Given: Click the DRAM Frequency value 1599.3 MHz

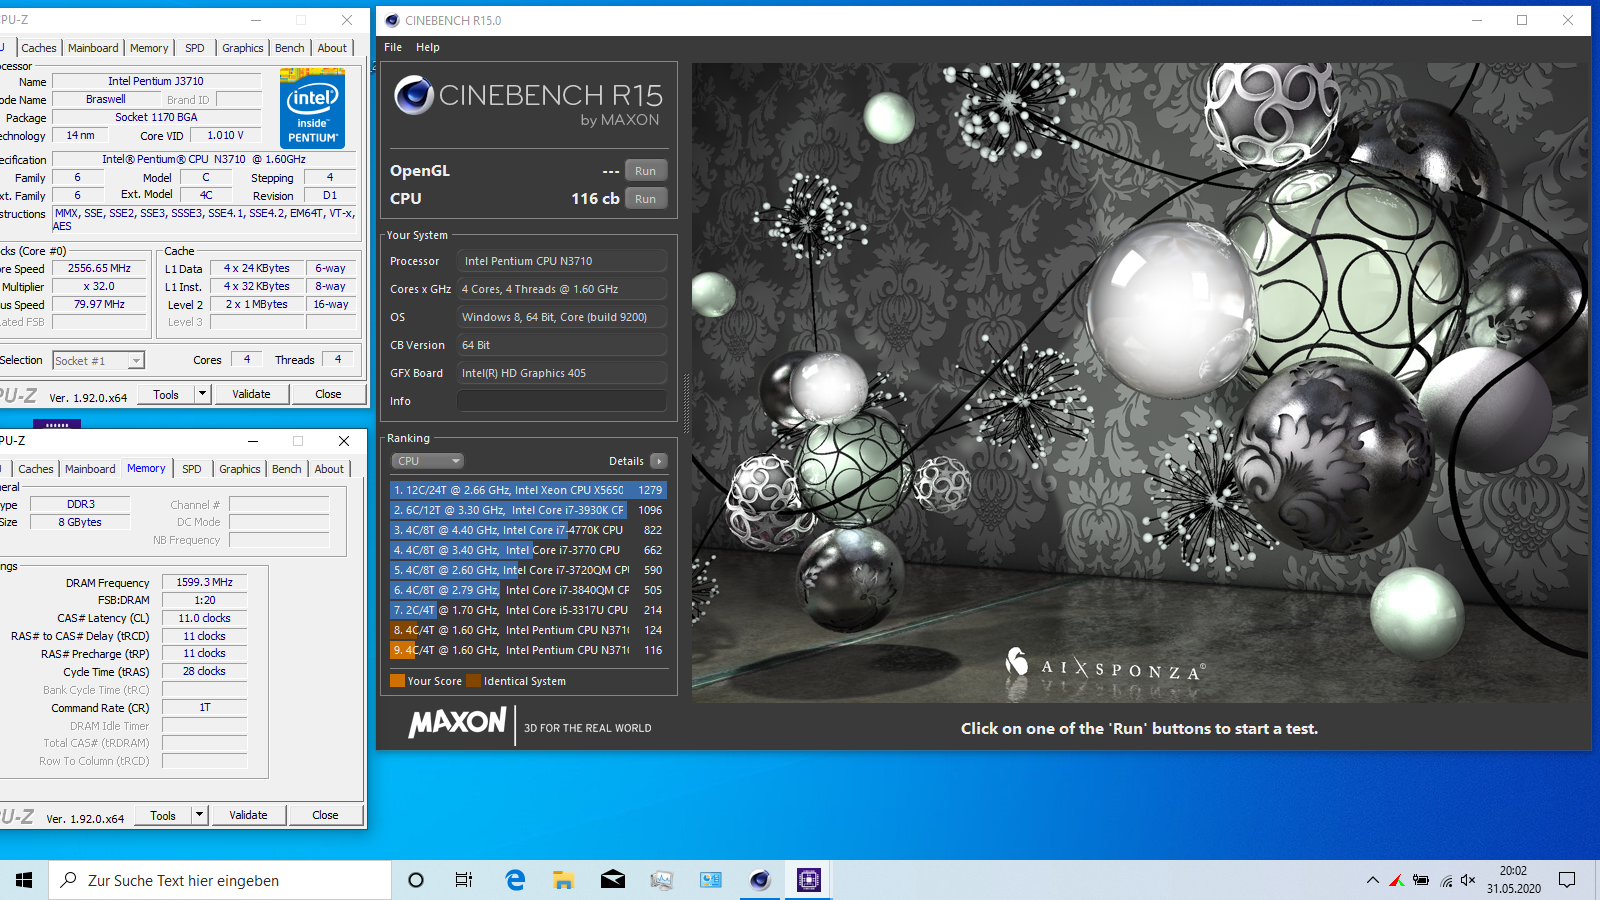Looking at the screenshot, I should pos(204,582).
